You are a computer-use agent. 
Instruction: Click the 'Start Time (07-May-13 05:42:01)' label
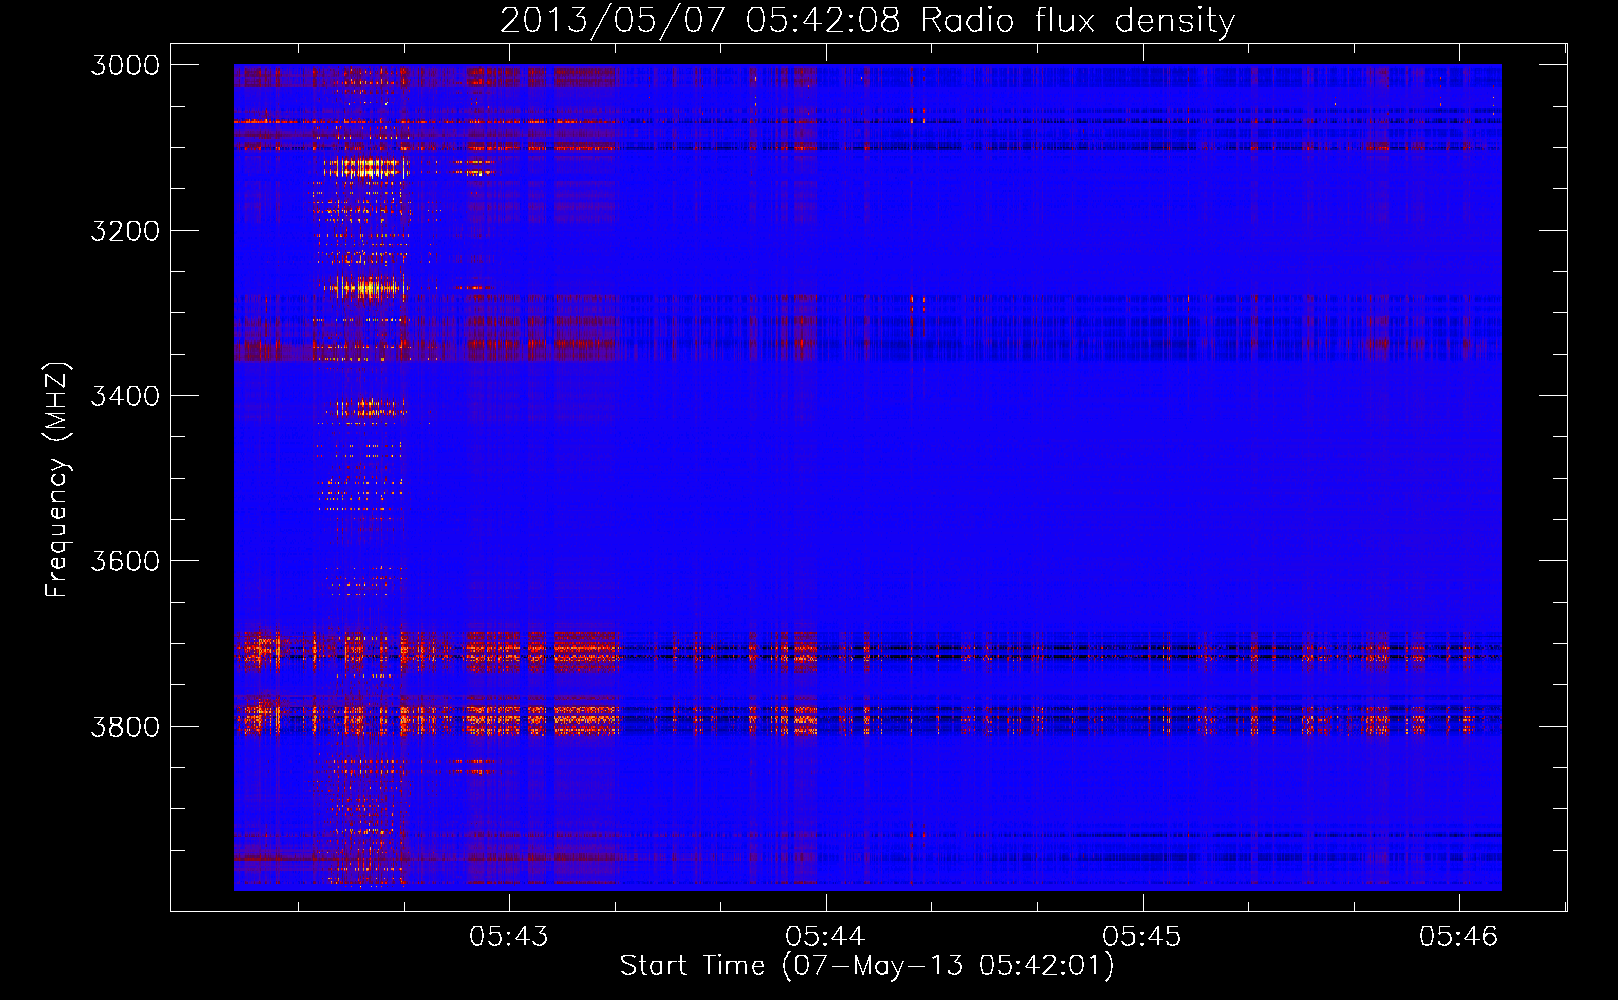tap(867, 966)
